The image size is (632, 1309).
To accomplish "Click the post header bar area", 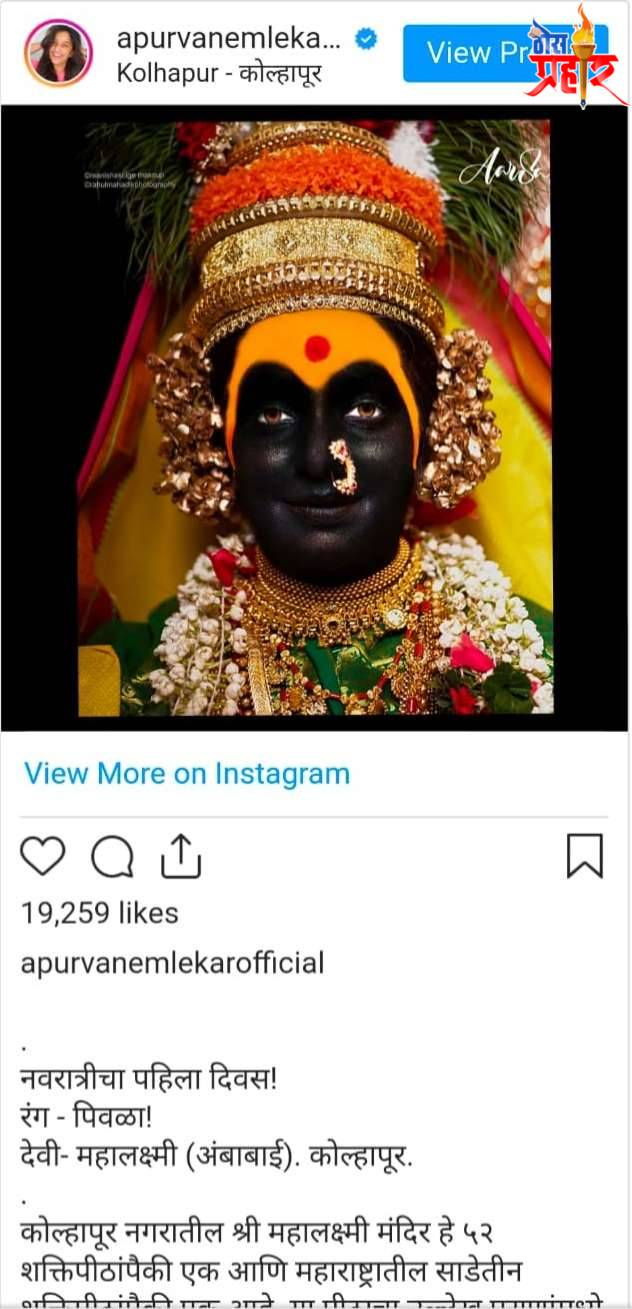I will [316, 48].
